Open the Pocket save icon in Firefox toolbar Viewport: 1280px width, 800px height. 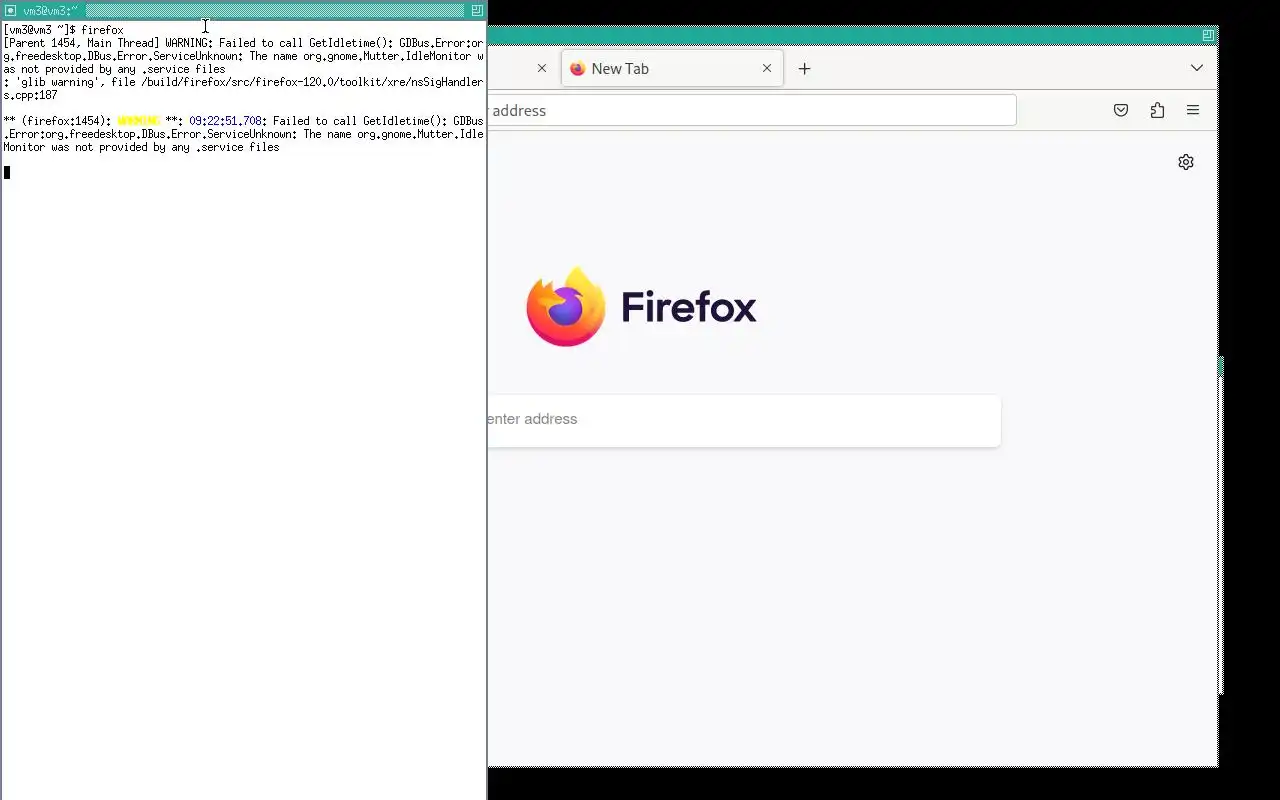tap(1121, 110)
